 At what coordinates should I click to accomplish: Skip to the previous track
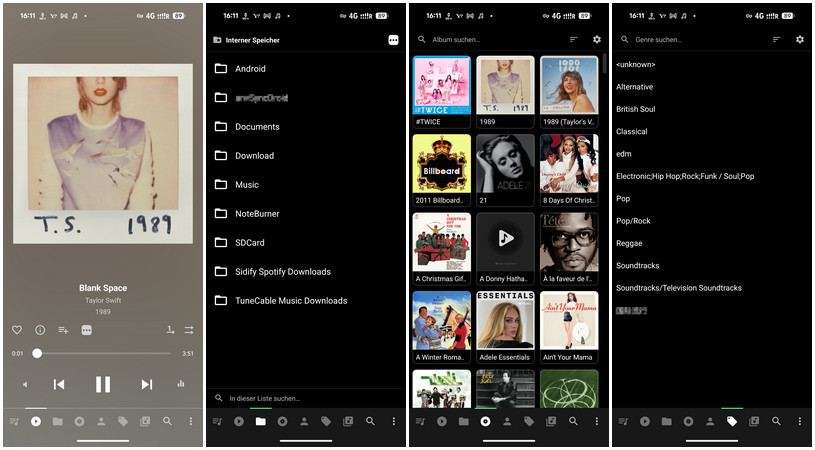59,385
